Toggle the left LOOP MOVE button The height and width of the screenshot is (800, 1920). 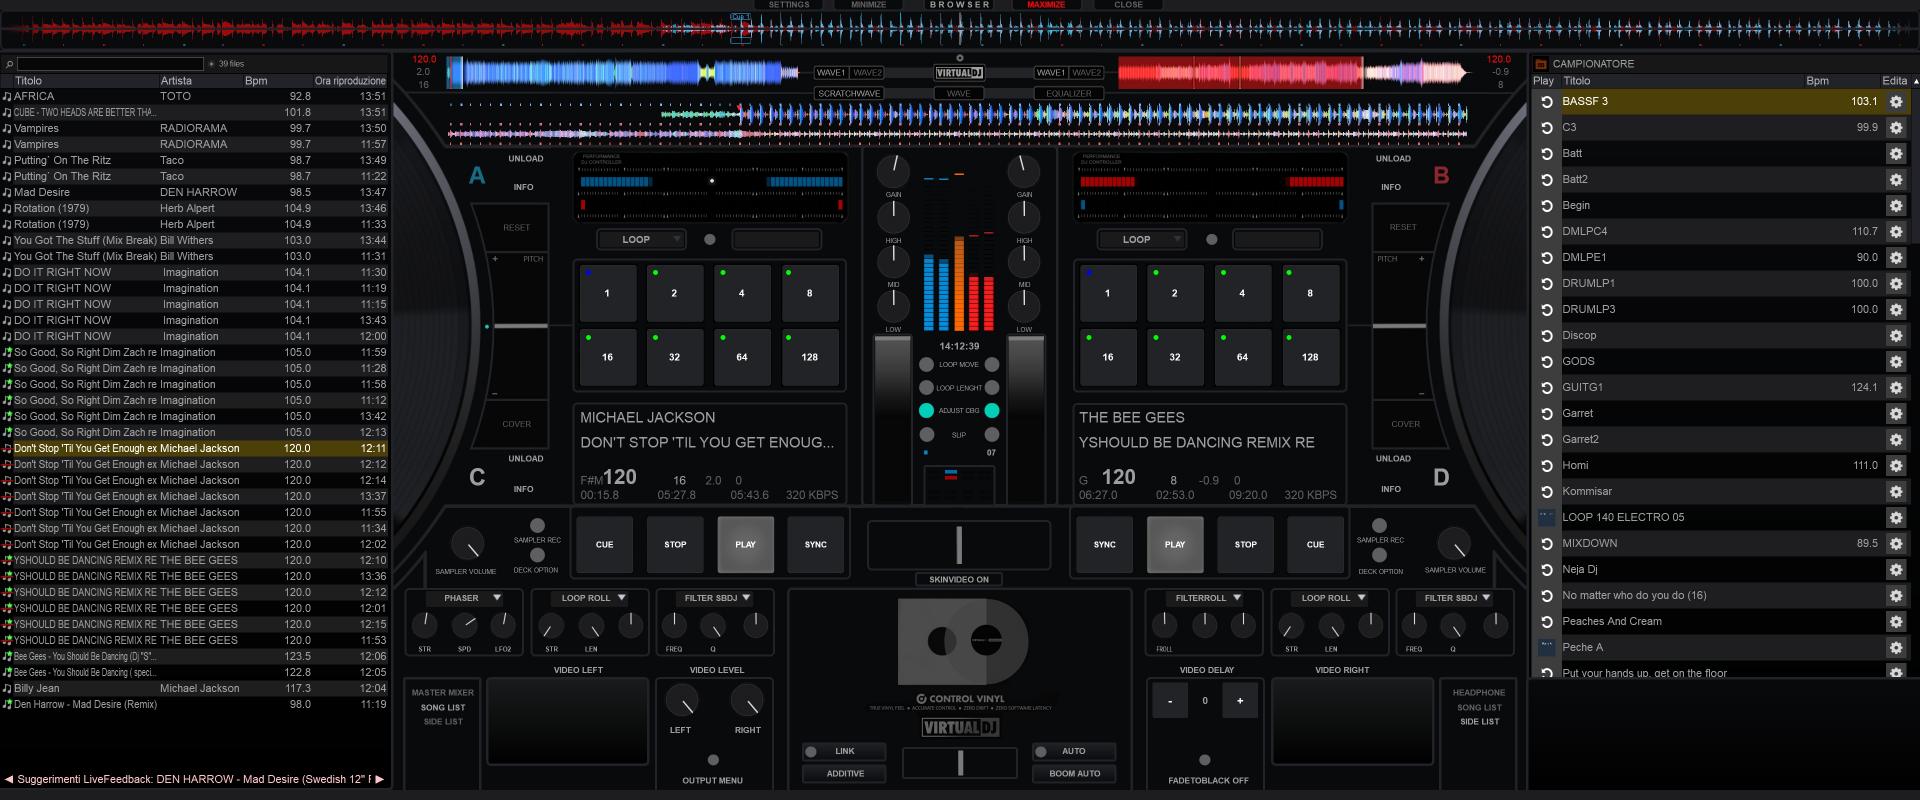click(926, 365)
